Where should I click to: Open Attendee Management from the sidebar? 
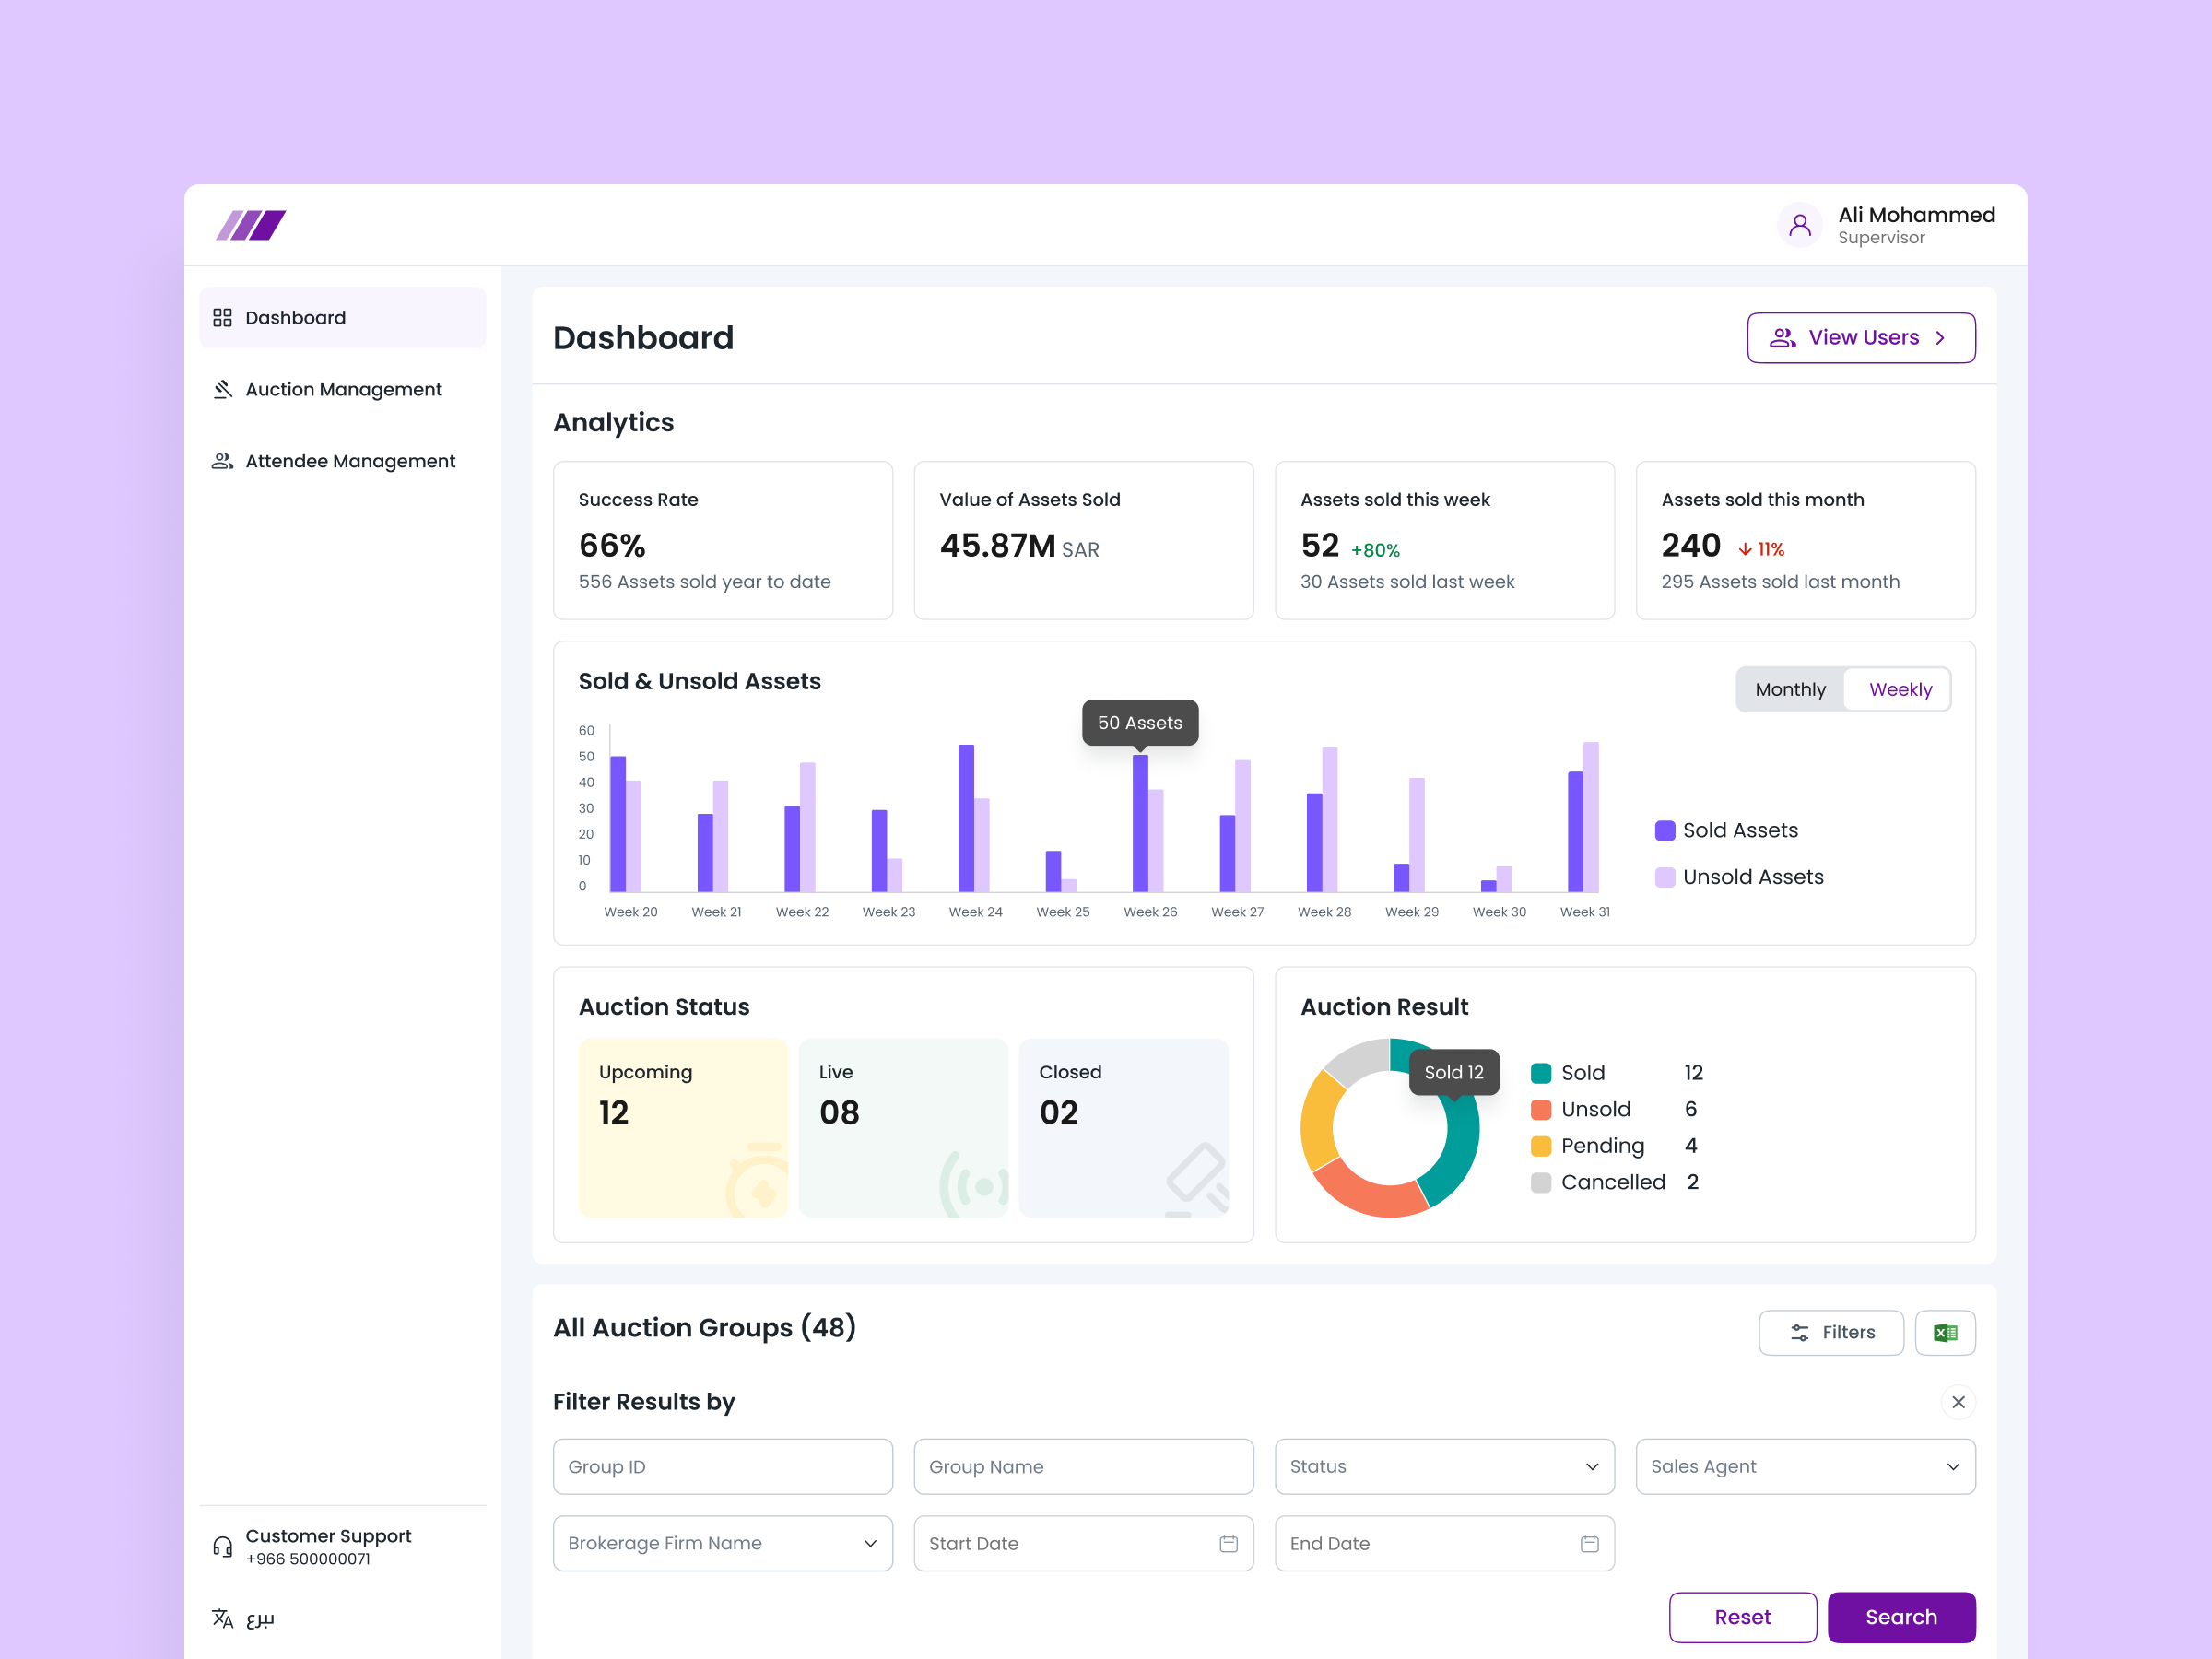(349, 461)
